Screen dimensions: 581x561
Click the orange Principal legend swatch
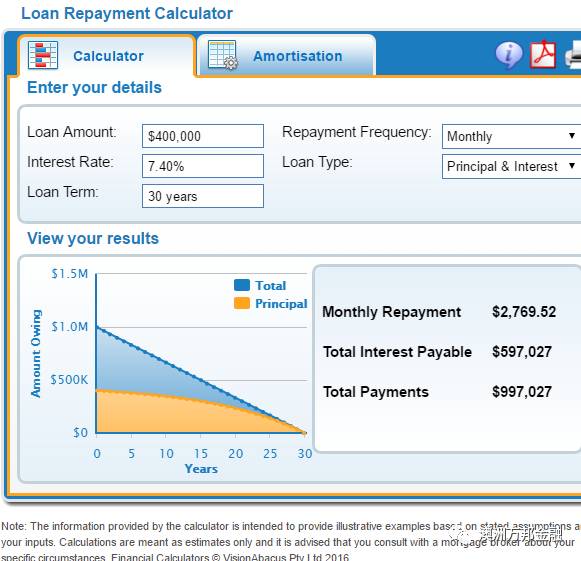tap(242, 303)
